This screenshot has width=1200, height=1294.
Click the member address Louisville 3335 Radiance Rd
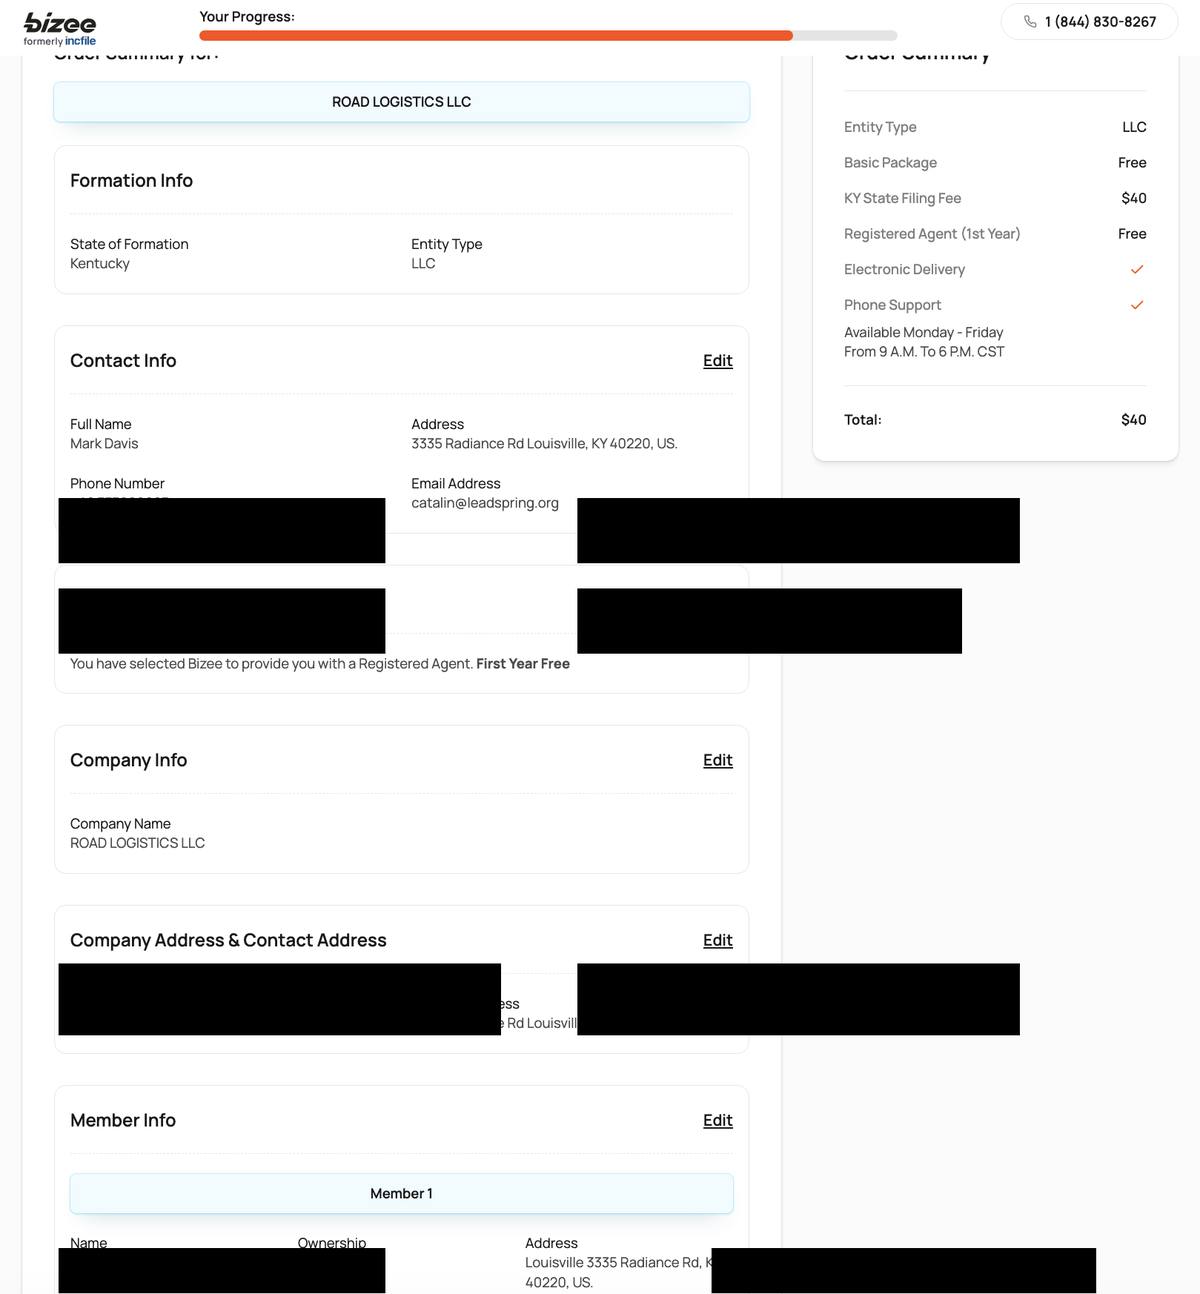[x=618, y=1272]
